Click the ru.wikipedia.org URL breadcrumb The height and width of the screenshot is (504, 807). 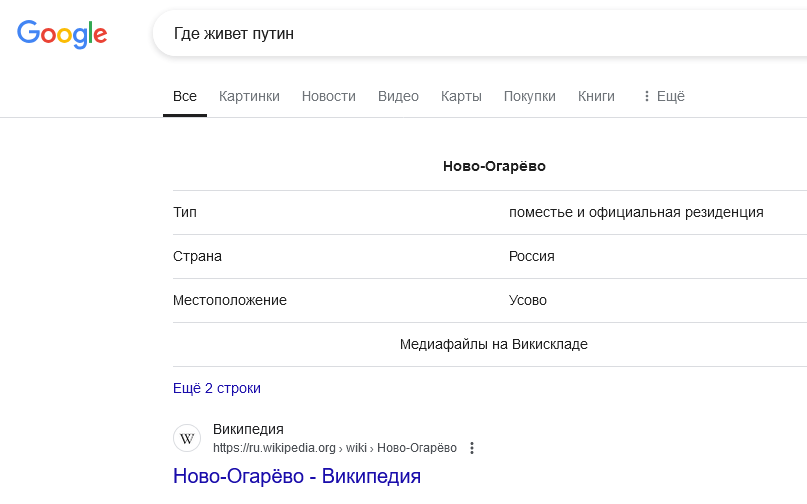(335, 448)
